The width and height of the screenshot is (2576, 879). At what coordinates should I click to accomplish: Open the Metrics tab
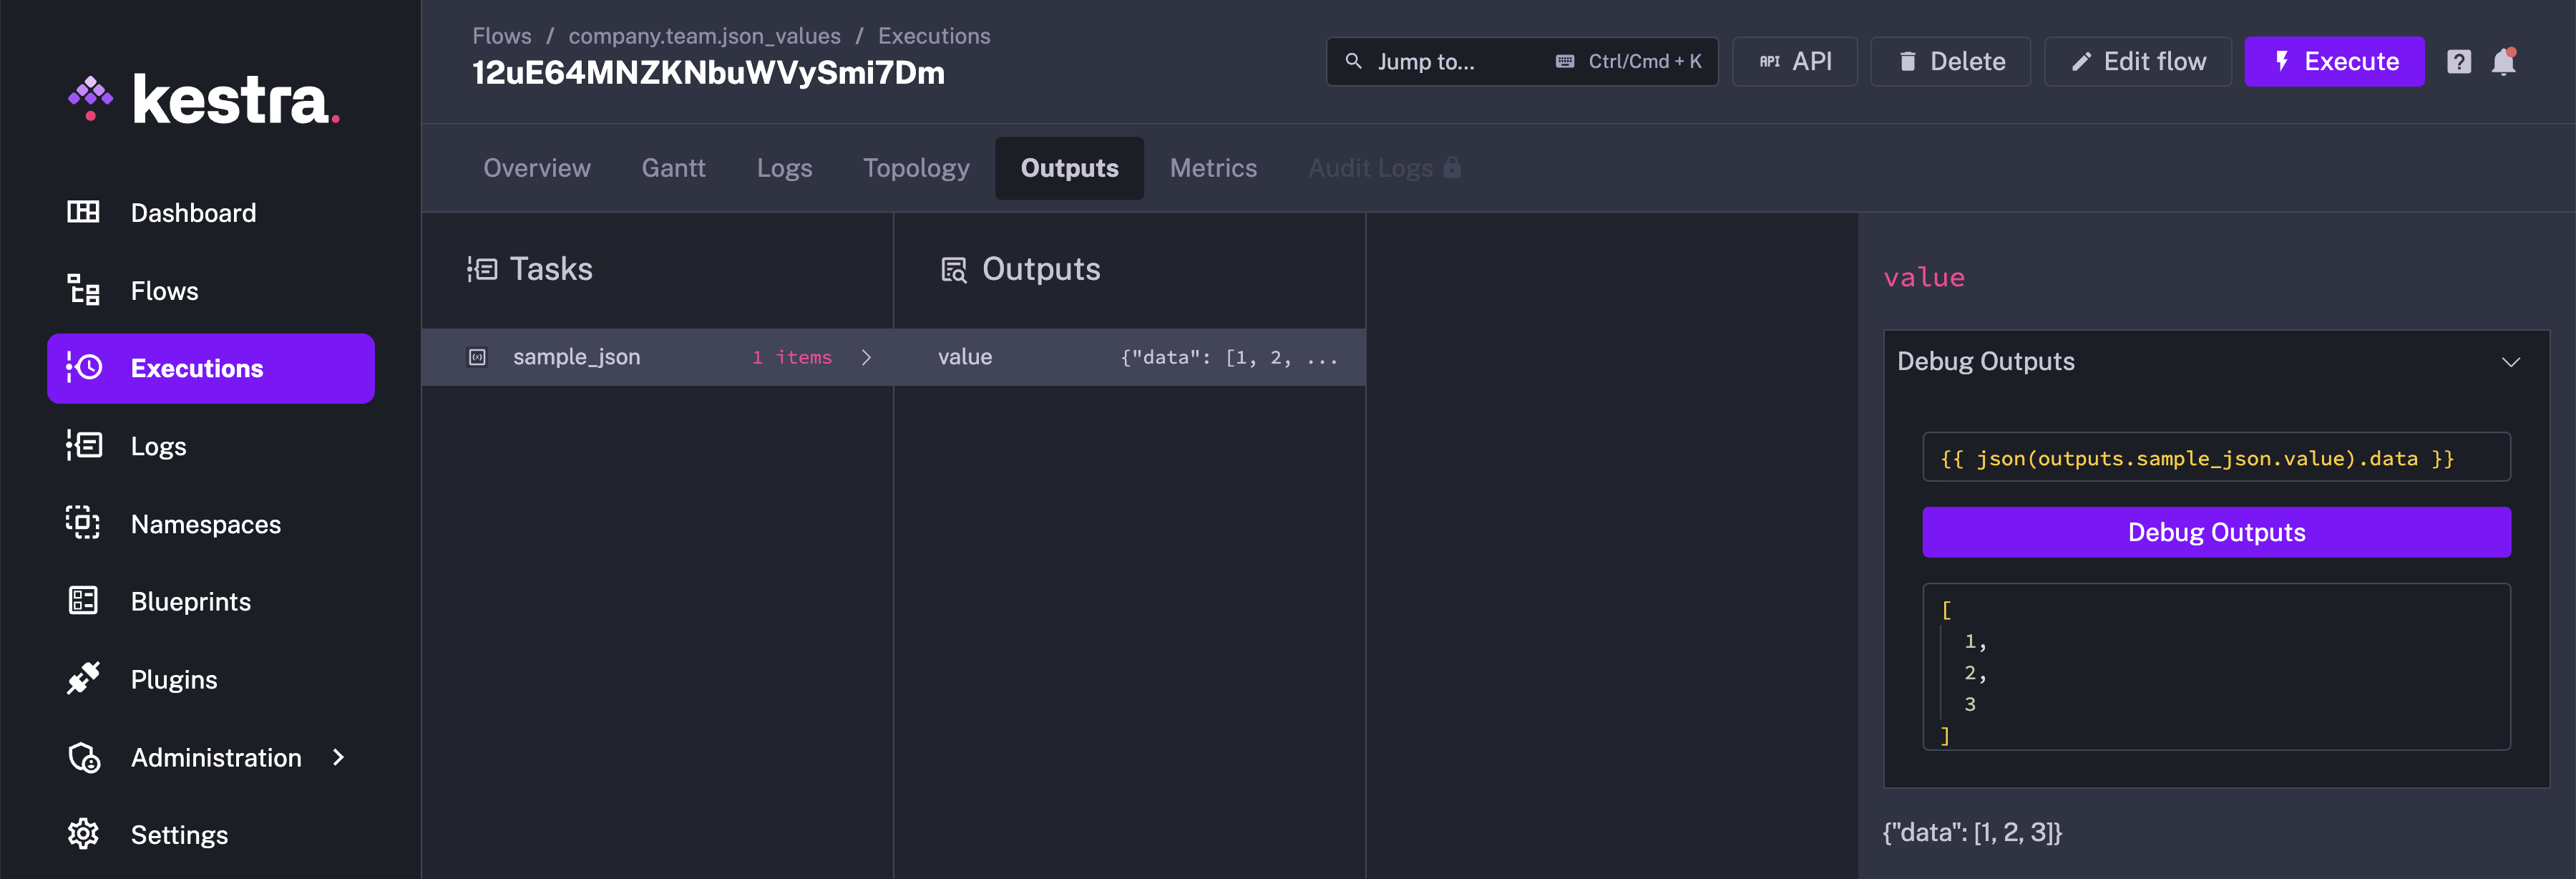click(1213, 168)
